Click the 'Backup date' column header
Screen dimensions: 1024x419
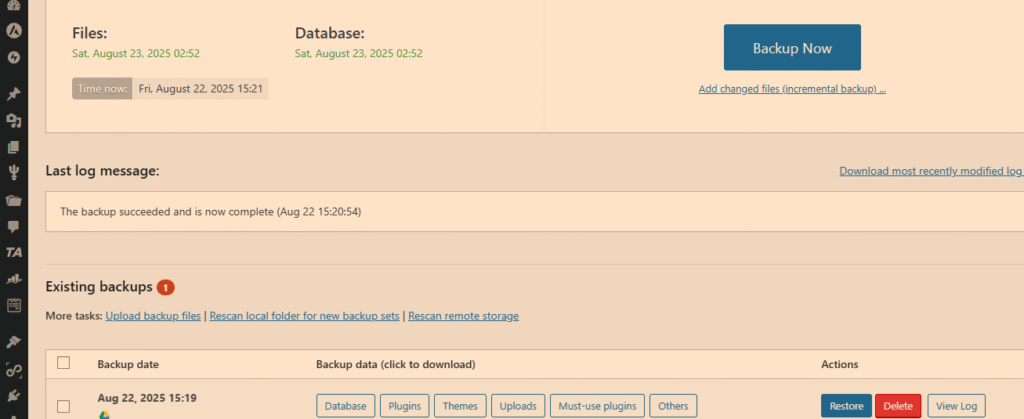[128, 364]
